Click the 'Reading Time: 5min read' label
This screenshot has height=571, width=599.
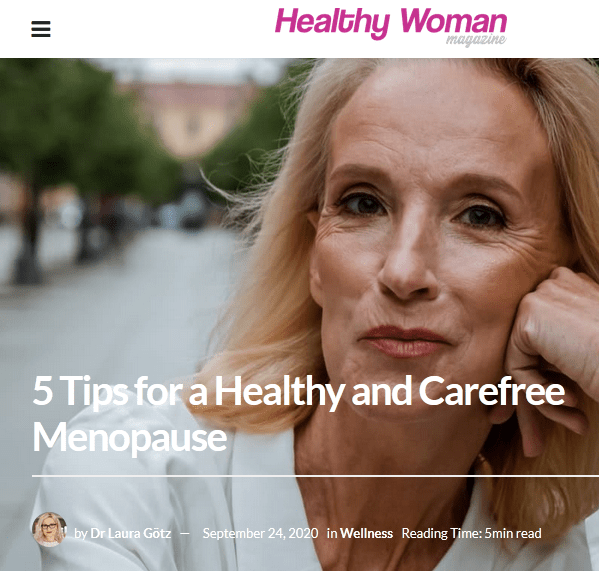[x=471, y=533]
